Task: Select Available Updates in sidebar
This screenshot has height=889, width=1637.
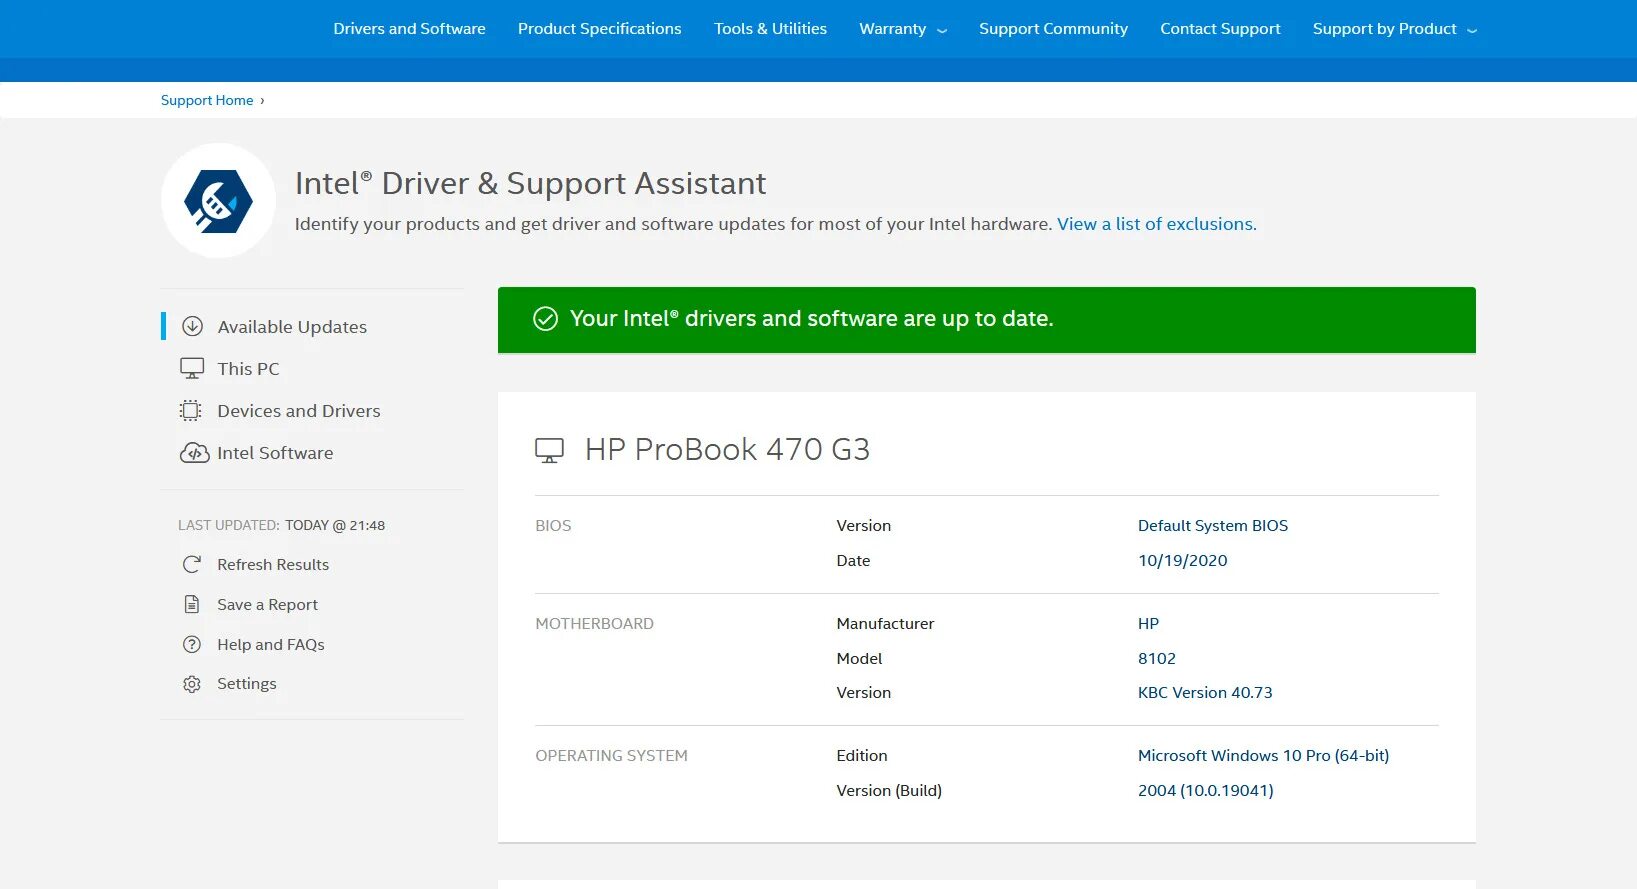Action: [292, 327]
